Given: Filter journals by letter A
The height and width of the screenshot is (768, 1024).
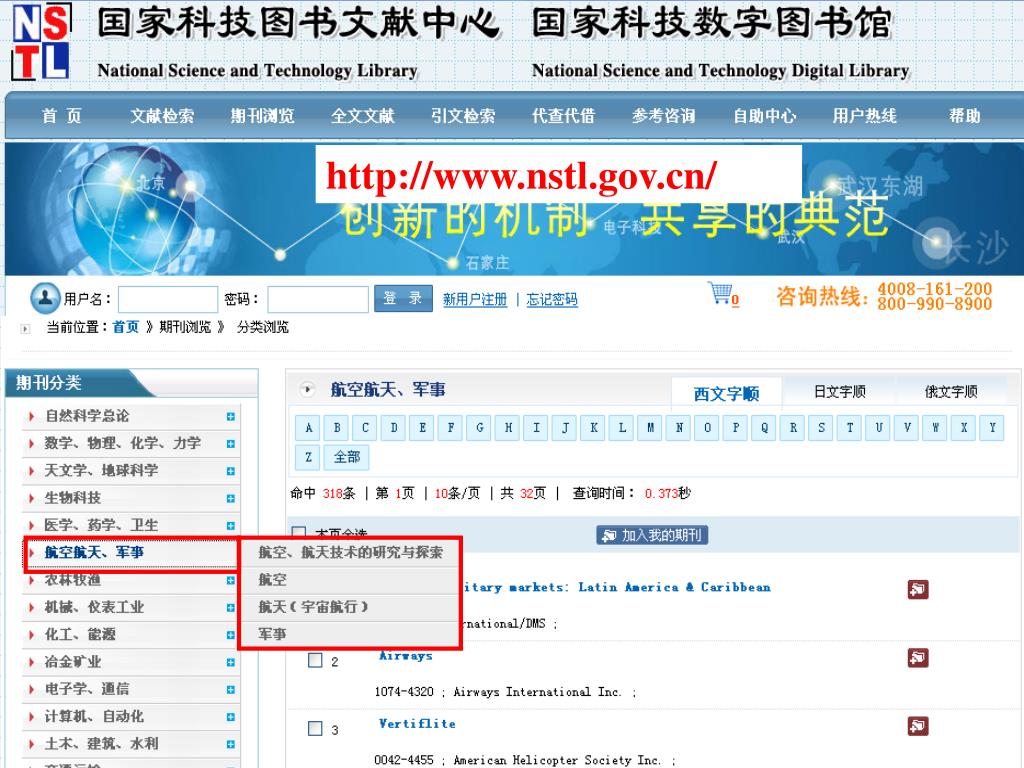Looking at the screenshot, I should (308, 428).
